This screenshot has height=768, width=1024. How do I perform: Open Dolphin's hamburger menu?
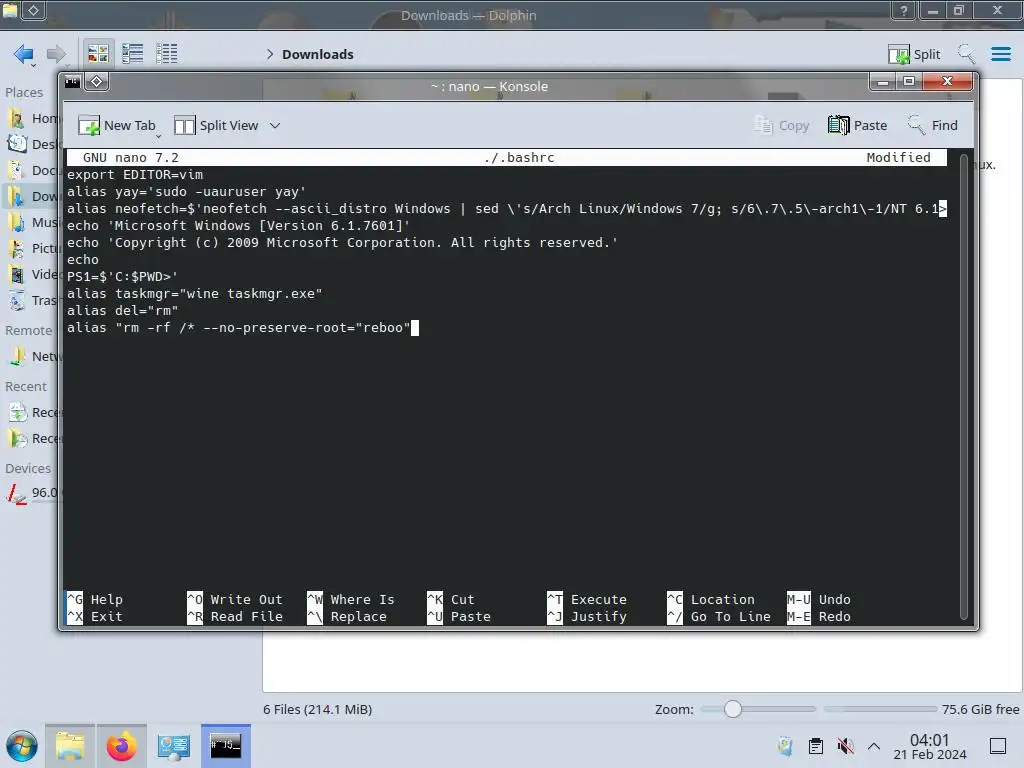pos(1001,54)
